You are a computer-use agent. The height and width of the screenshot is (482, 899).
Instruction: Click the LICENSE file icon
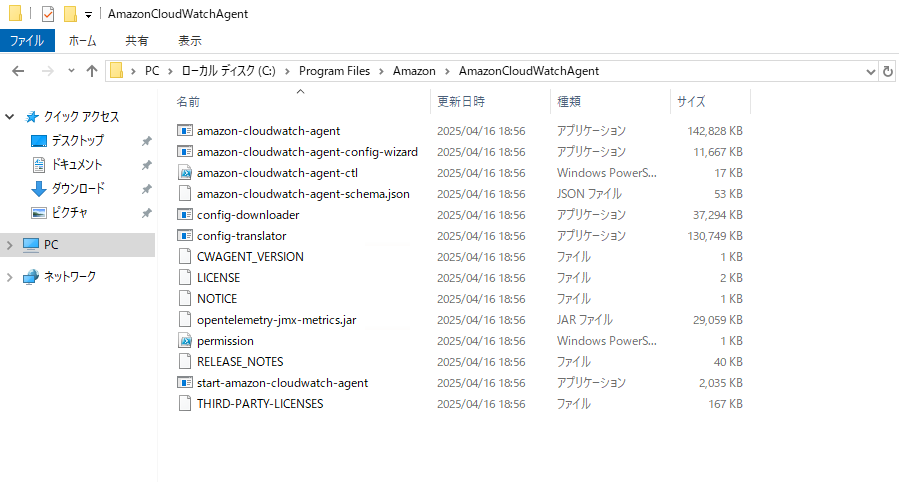pos(185,277)
